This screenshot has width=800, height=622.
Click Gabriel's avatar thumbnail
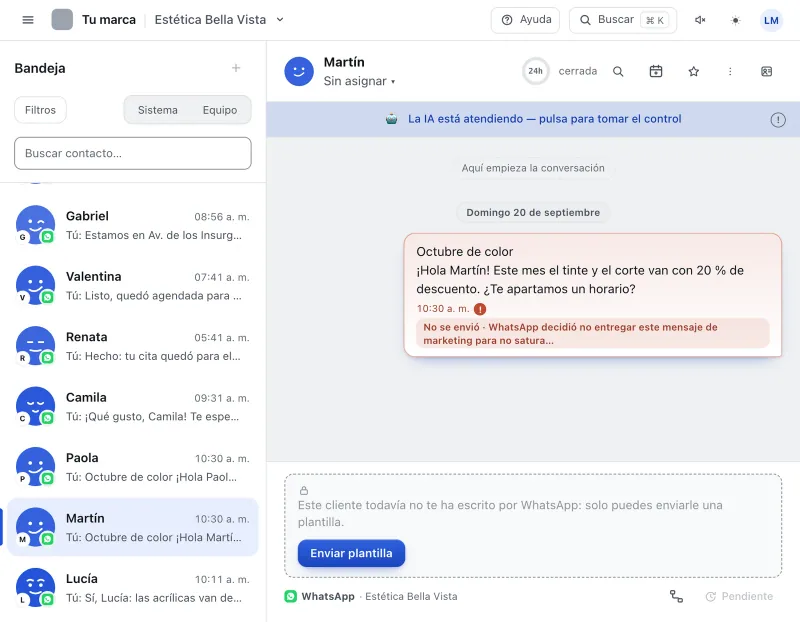tap(35, 225)
